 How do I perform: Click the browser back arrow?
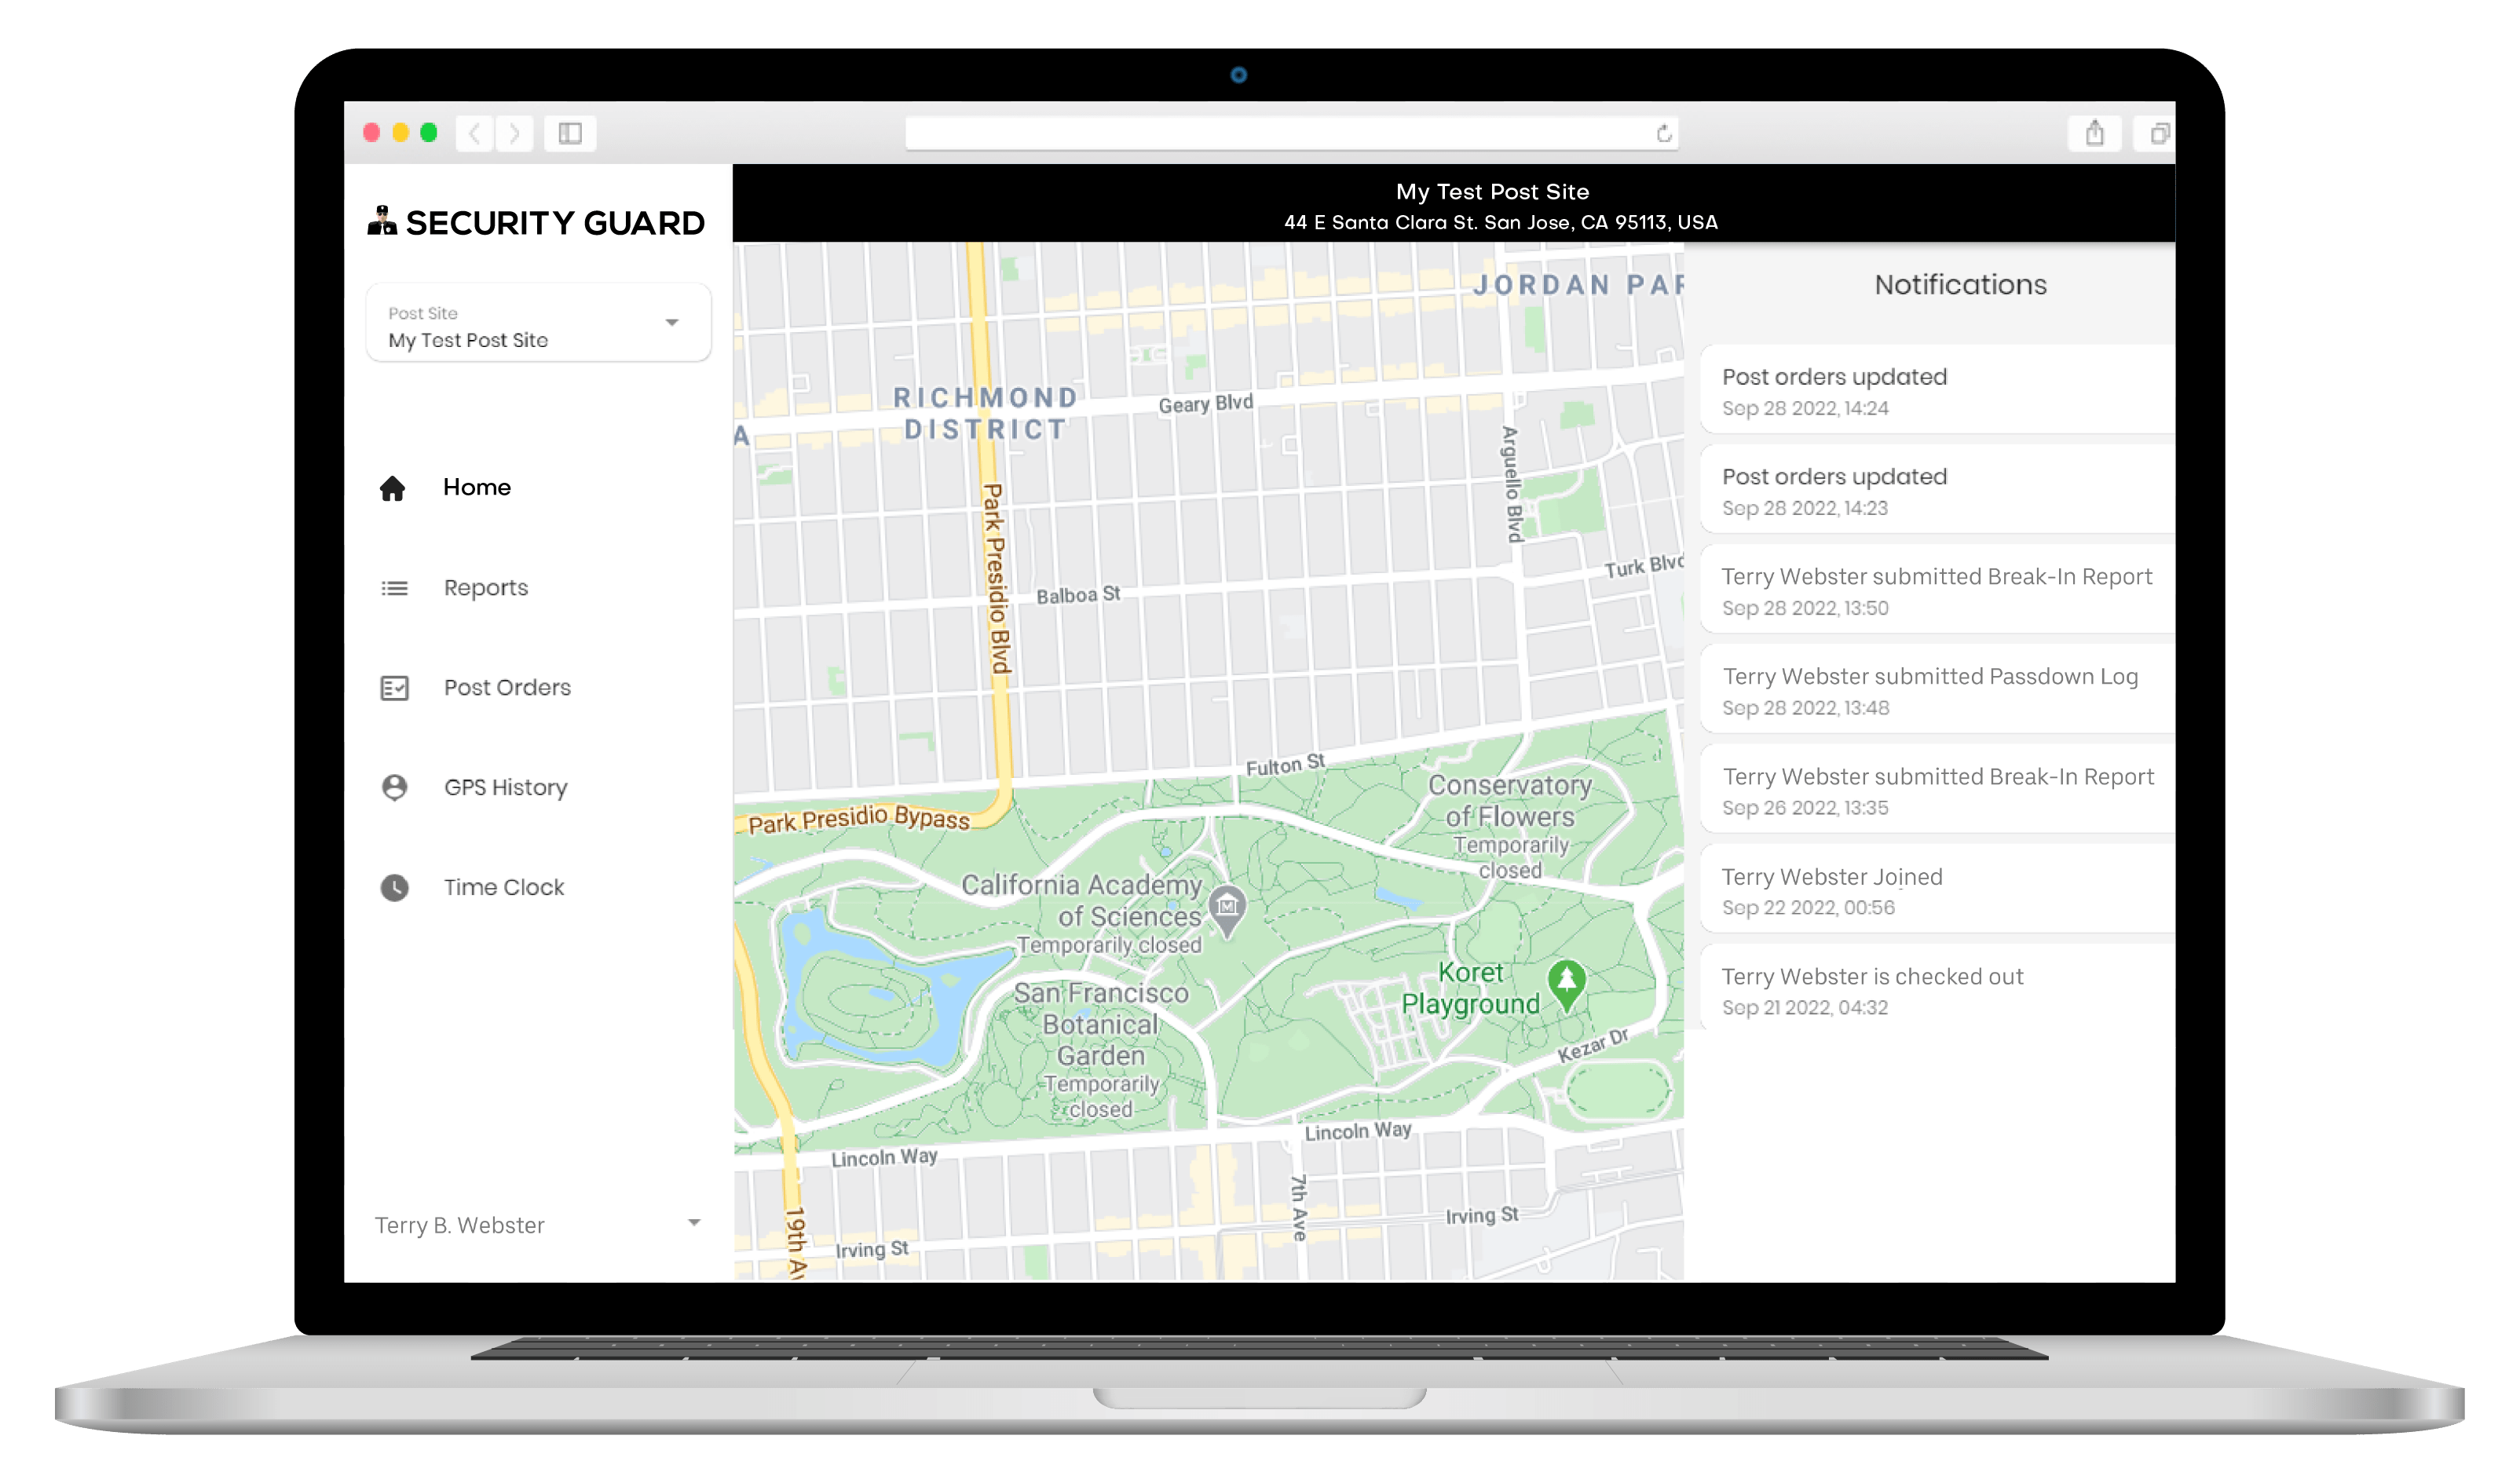(x=475, y=133)
